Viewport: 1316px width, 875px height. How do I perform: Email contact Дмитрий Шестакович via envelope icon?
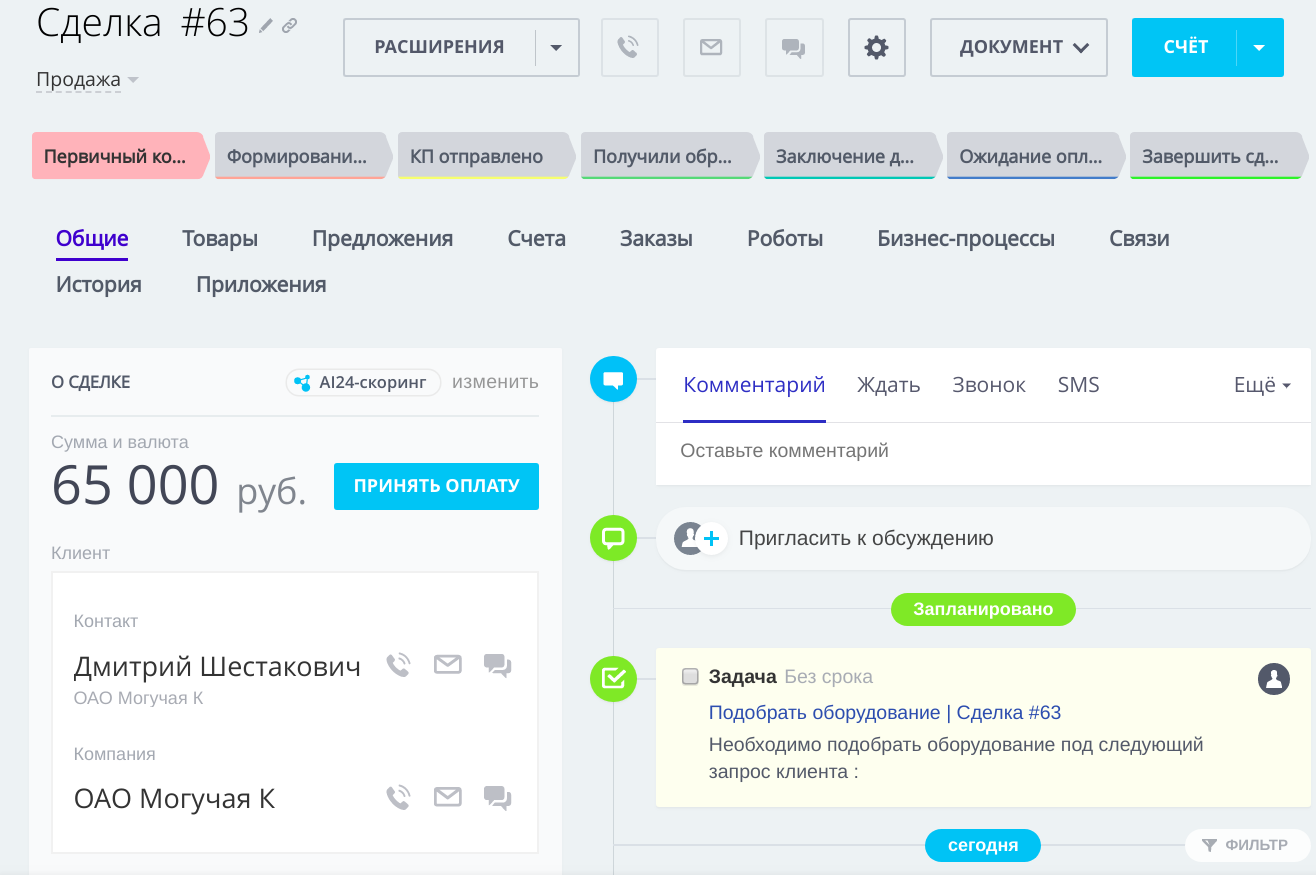point(448,665)
